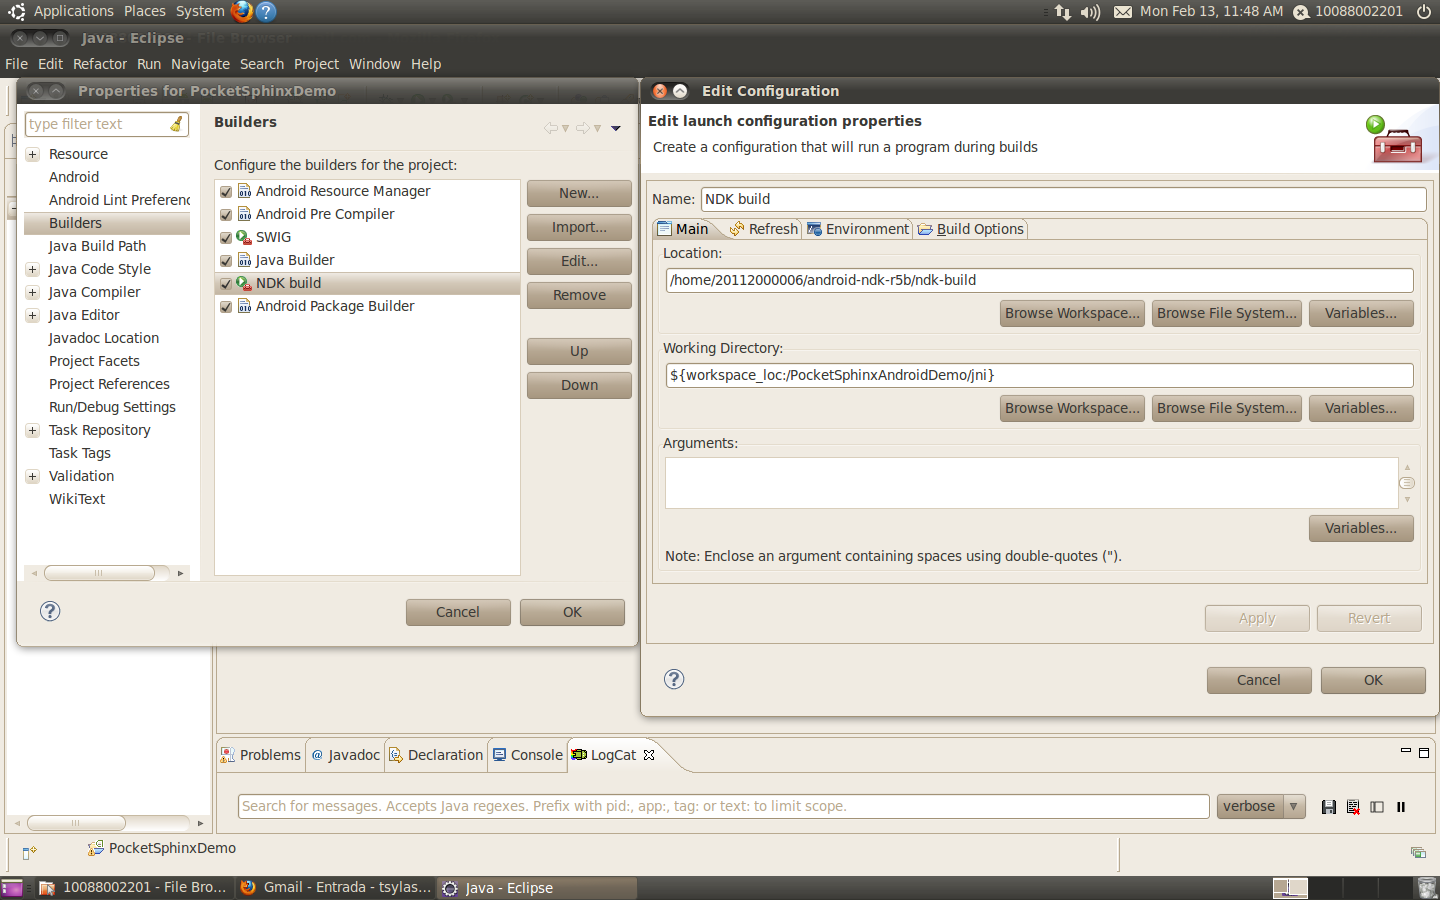Viewport: 1440px width, 900px height.
Task: Expand Task Repository node
Action: point(32,430)
